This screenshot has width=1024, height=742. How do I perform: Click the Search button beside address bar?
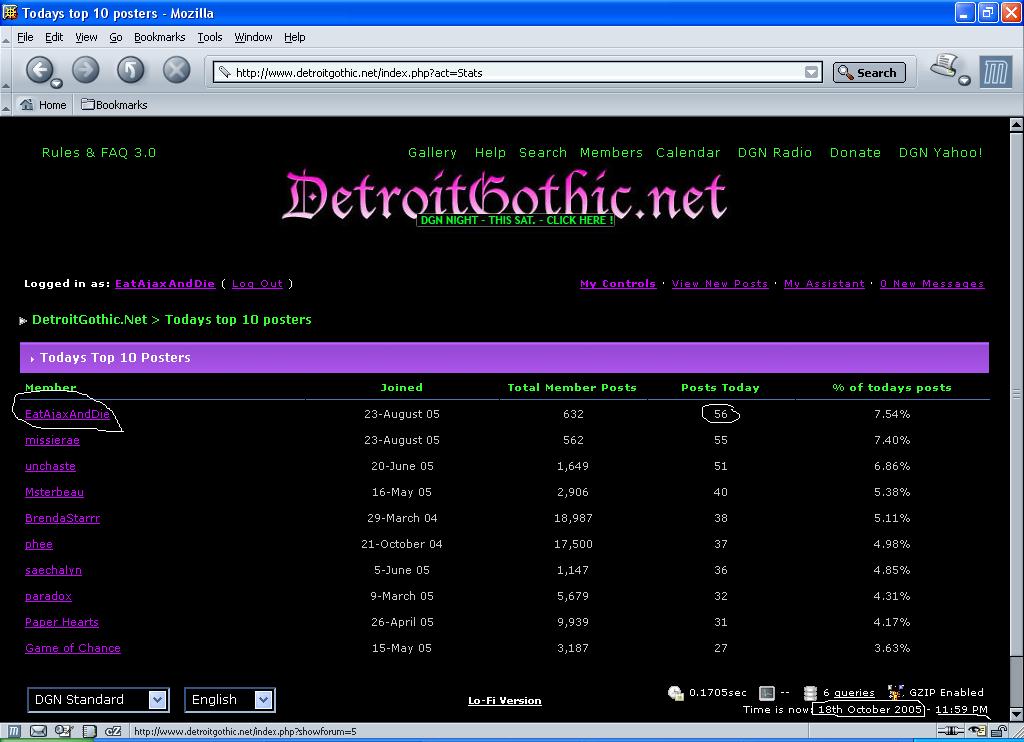pyautogui.click(x=869, y=72)
